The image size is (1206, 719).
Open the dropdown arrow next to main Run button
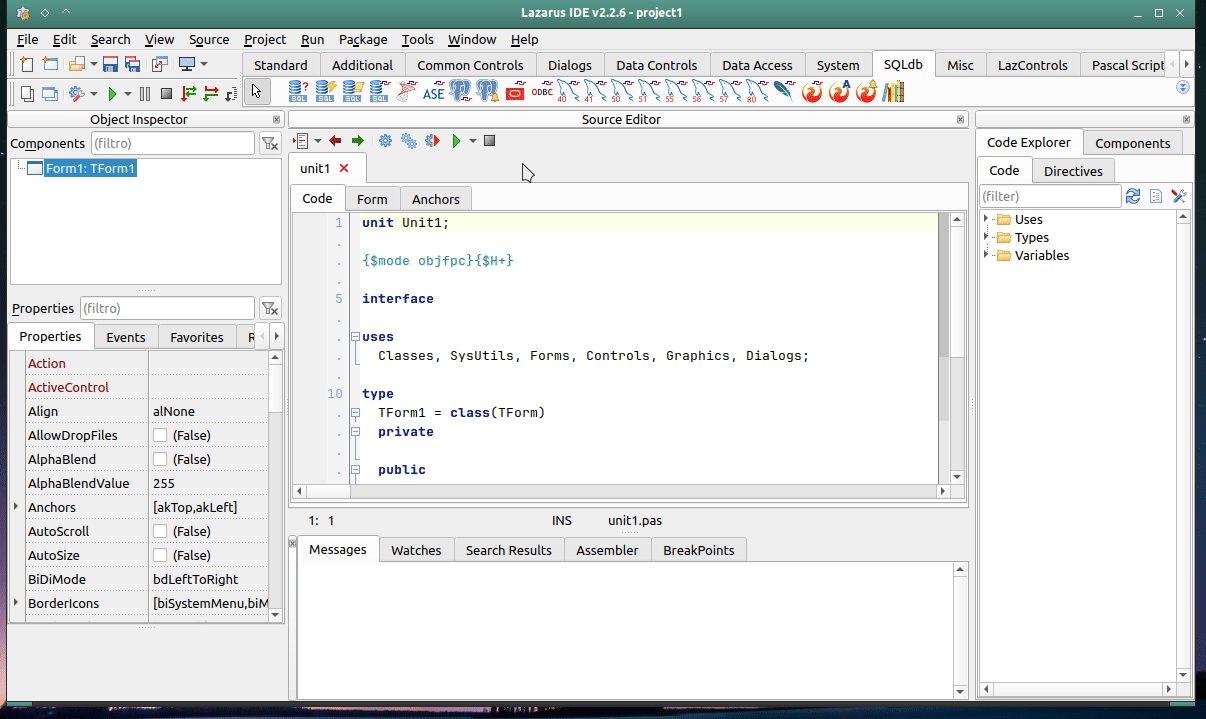pyautogui.click(x=128, y=93)
